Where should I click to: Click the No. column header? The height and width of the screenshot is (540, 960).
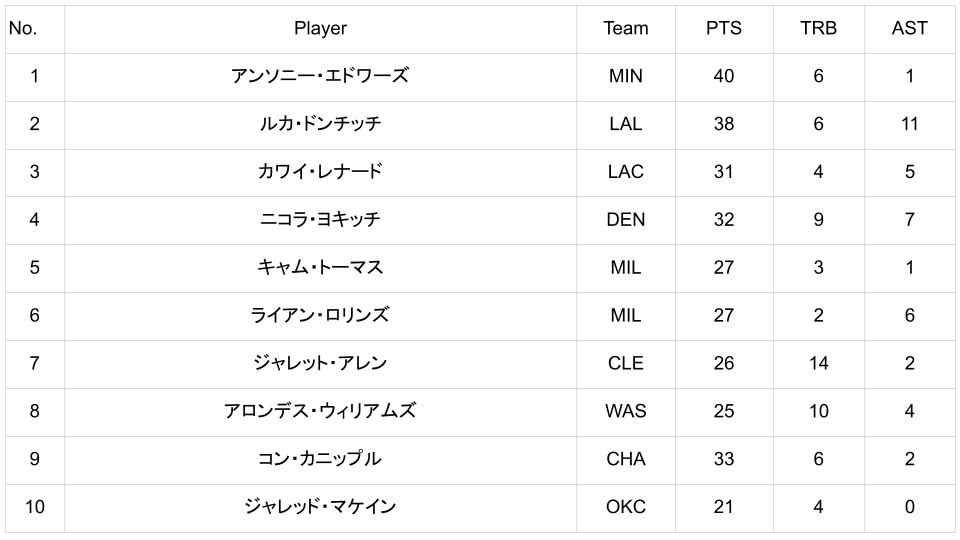point(23,28)
